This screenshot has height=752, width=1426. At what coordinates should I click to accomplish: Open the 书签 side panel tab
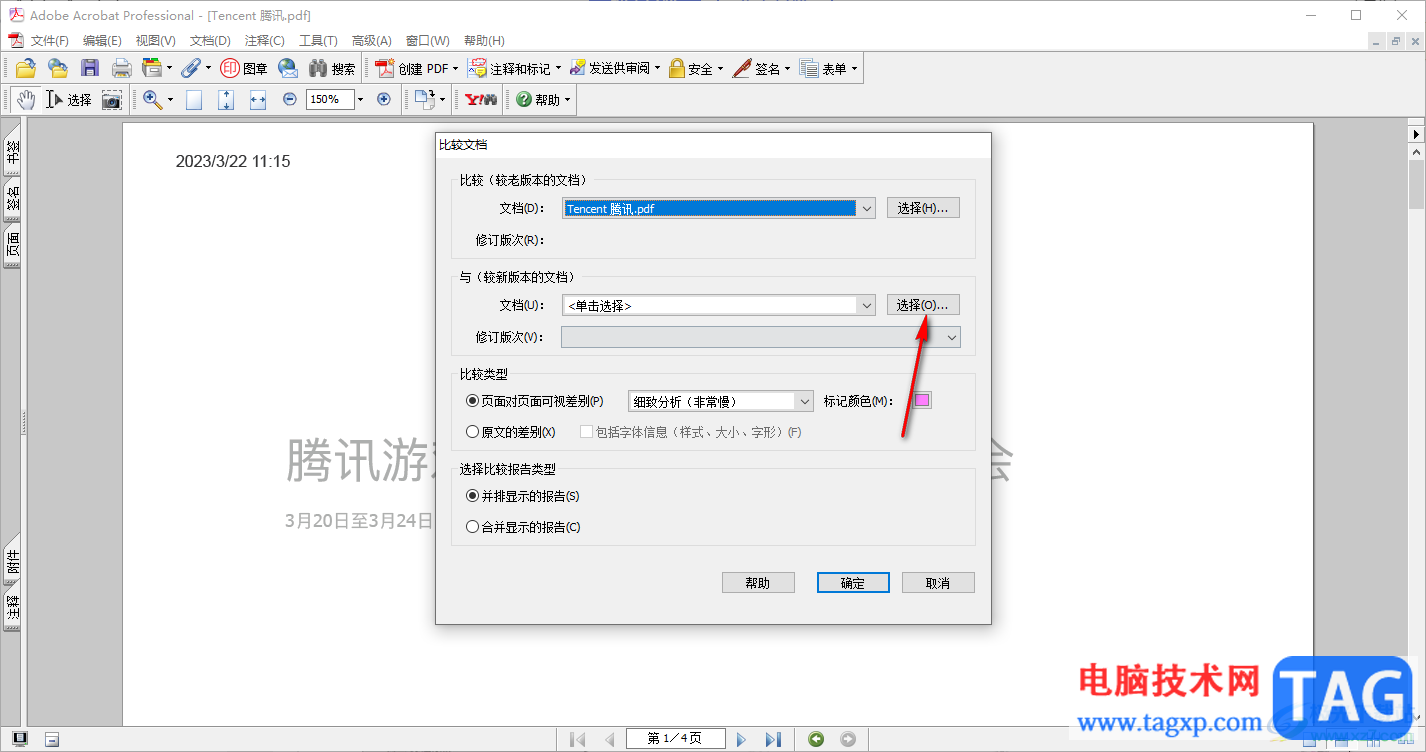pos(13,152)
